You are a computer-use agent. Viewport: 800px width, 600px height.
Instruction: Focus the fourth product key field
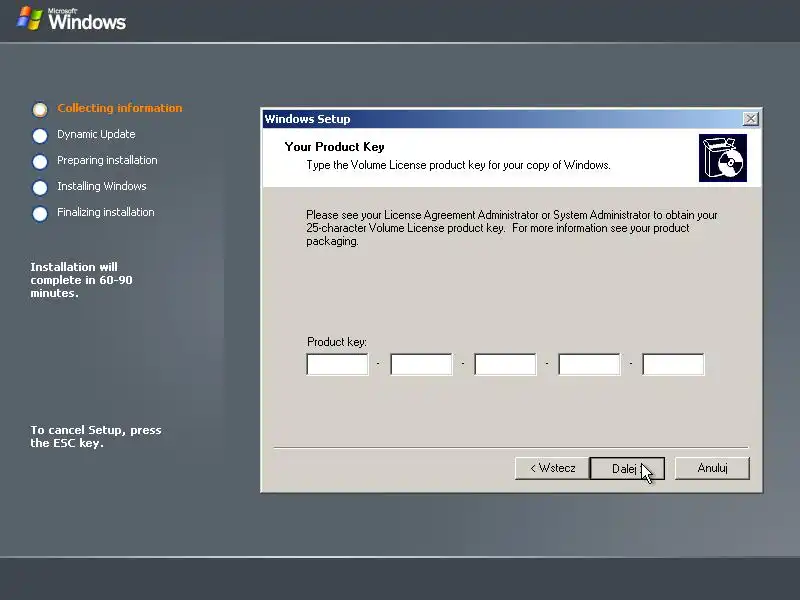(589, 364)
